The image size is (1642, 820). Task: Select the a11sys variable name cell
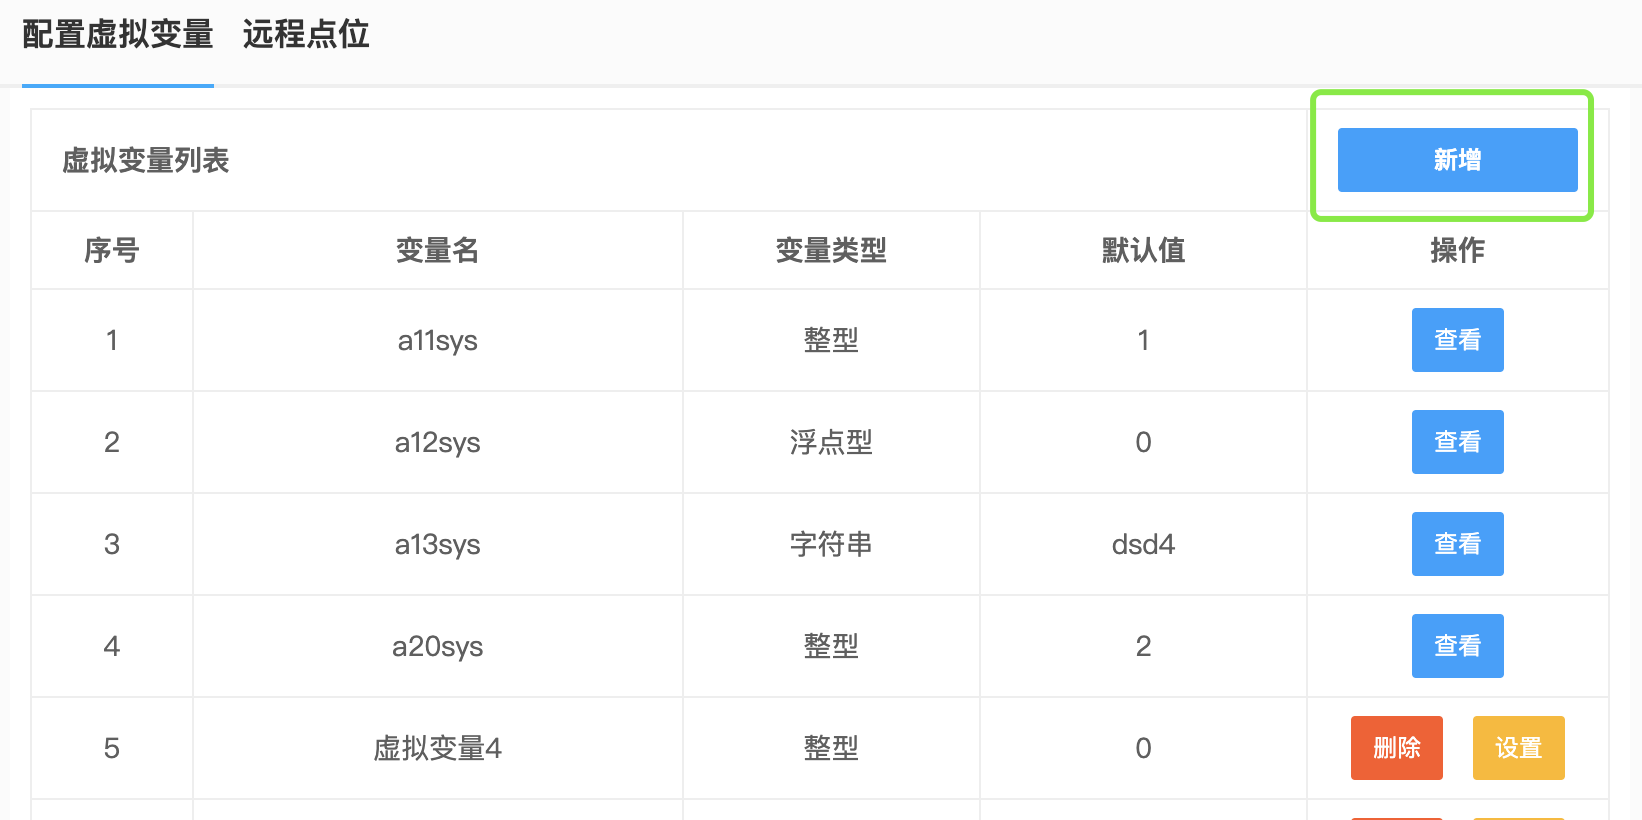(x=438, y=341)
